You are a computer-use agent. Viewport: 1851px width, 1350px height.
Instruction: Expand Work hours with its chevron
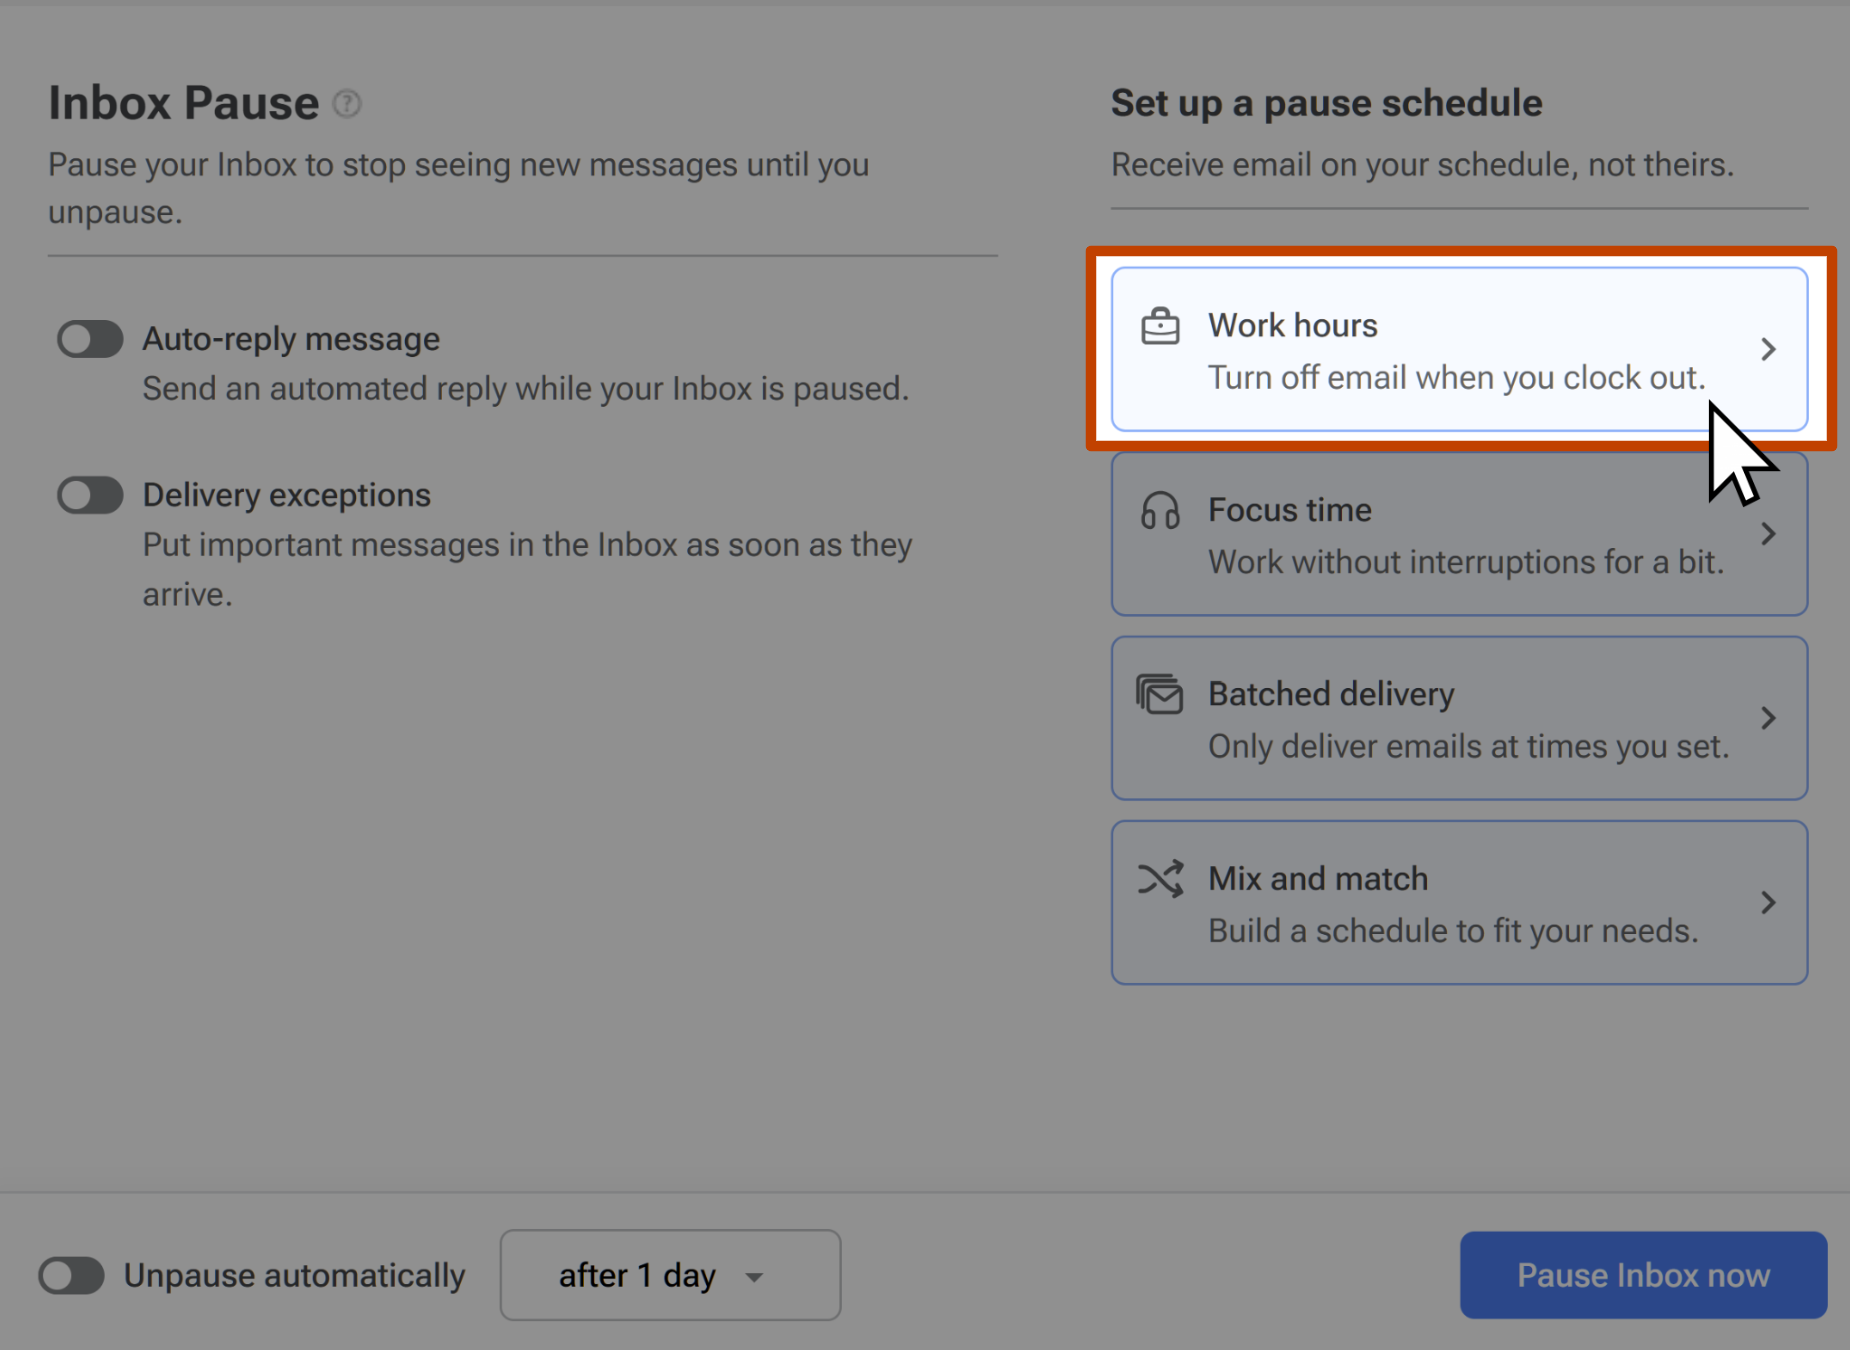(1768, 349)
